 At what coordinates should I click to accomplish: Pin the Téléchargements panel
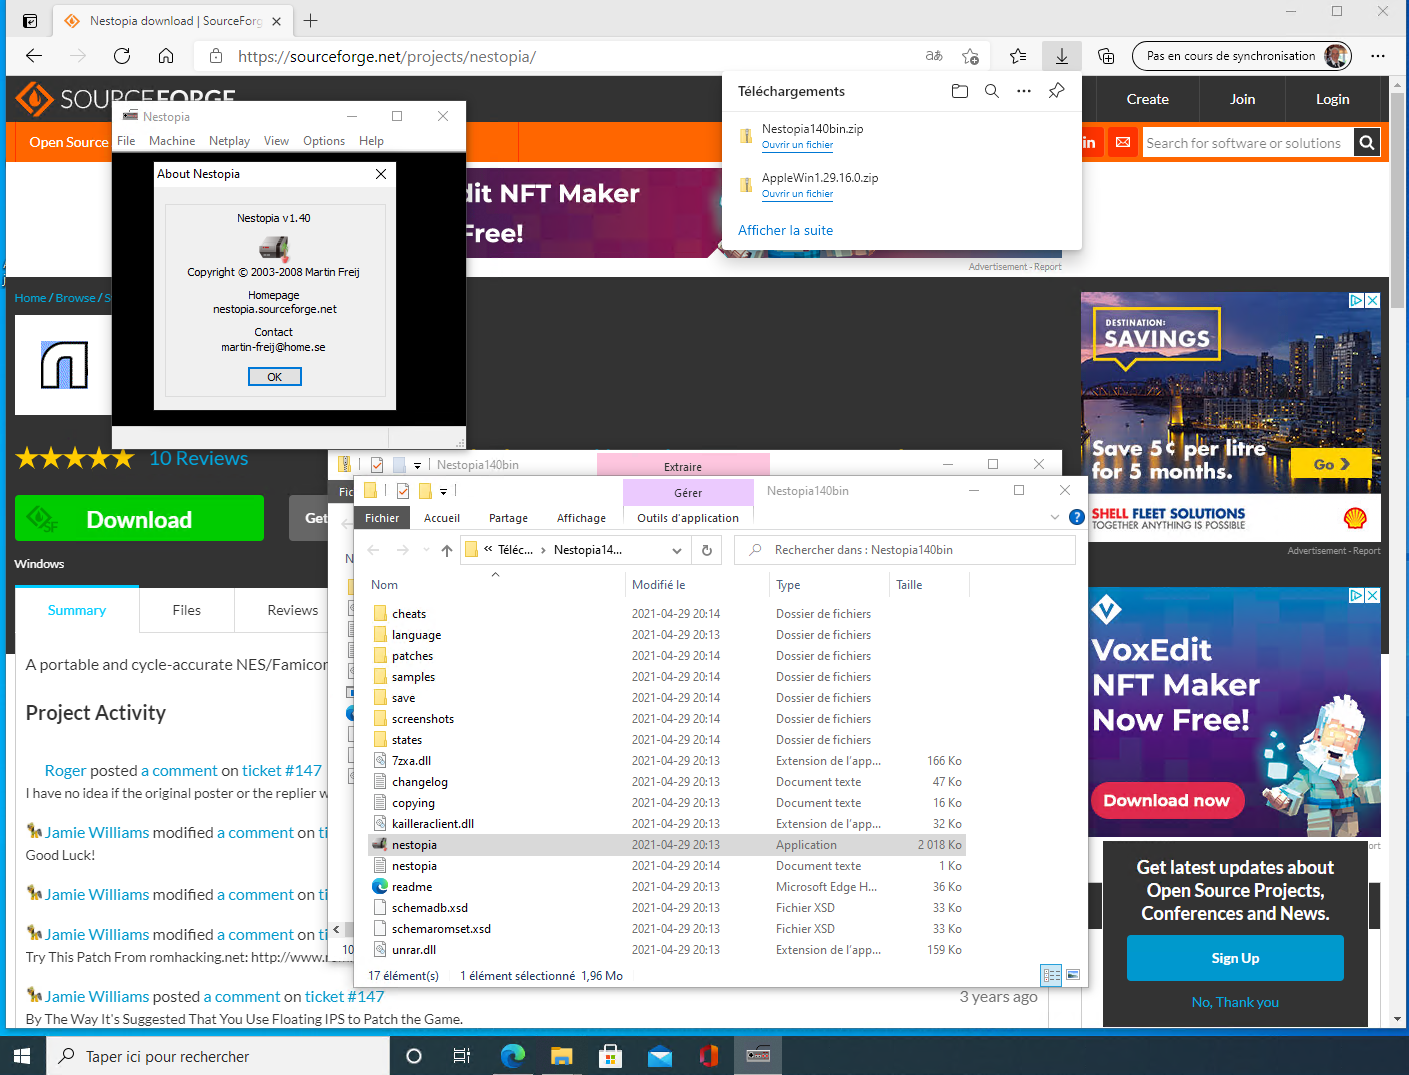tap(1056, 91)
